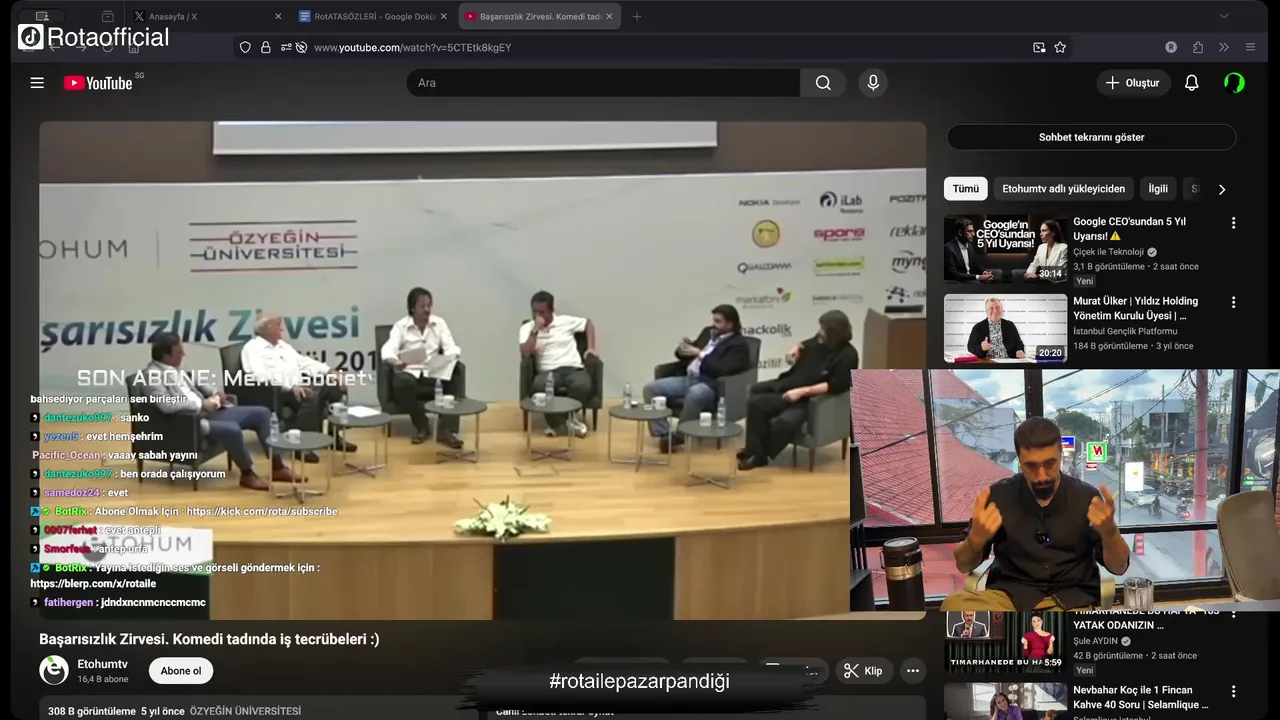
Task: Open more options for Murat Ülker video
Action: point(1233,302)
